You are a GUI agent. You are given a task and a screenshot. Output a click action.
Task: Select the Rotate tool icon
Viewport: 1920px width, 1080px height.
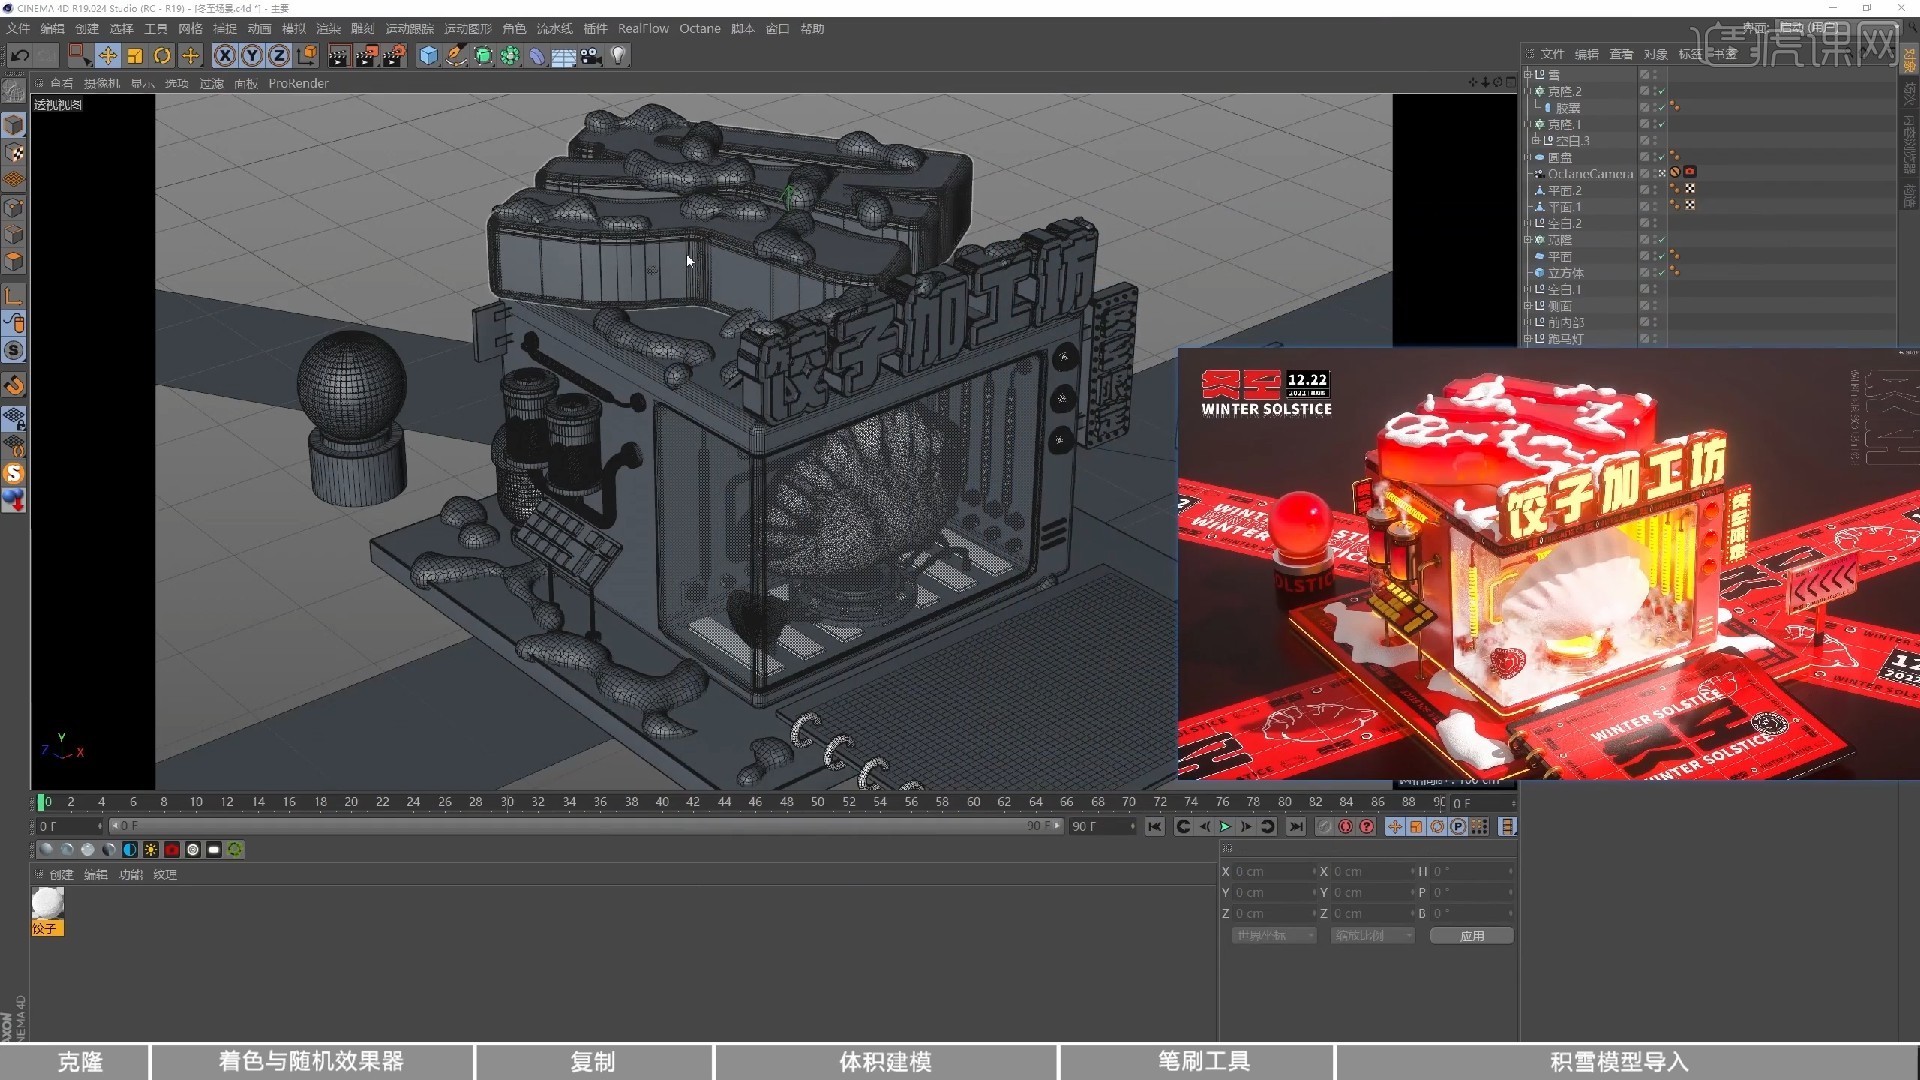(x=162, y=56)
